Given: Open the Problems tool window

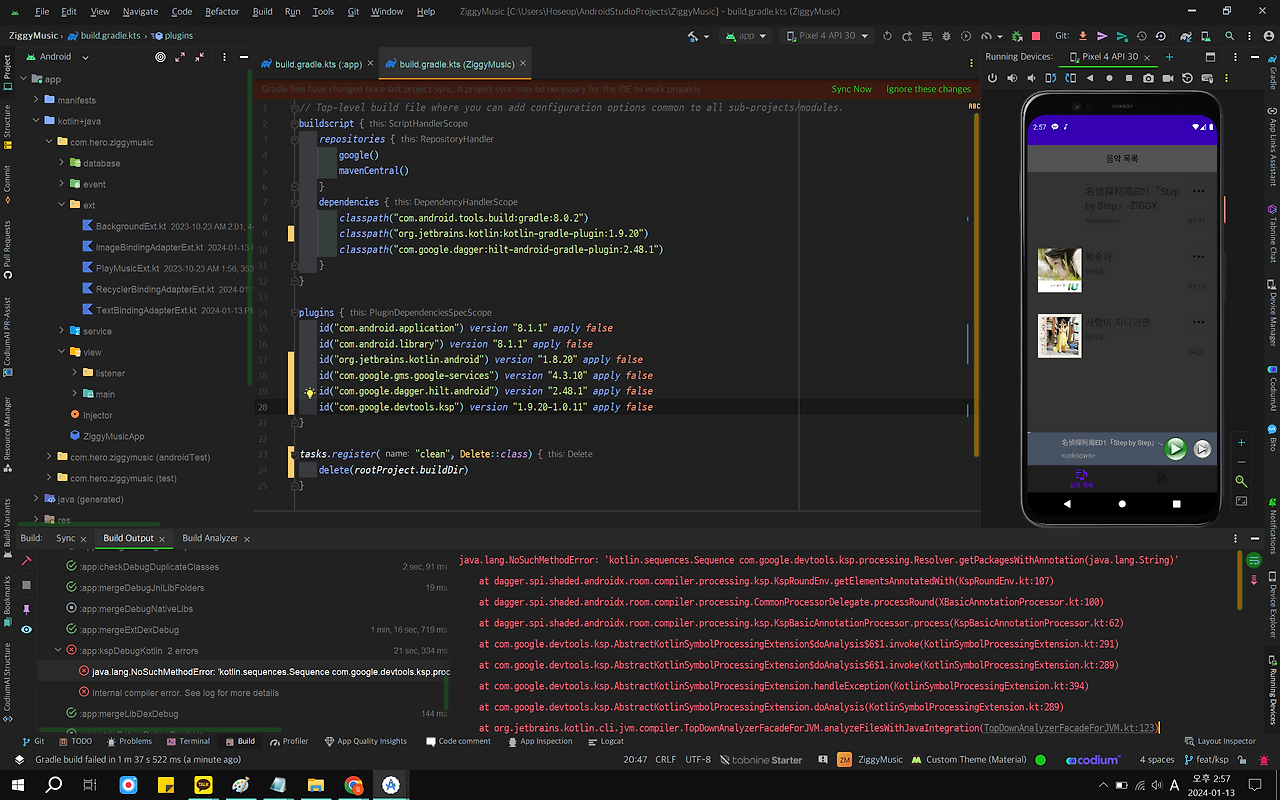Looking at the screenshot, I should (x=128, y=741).
